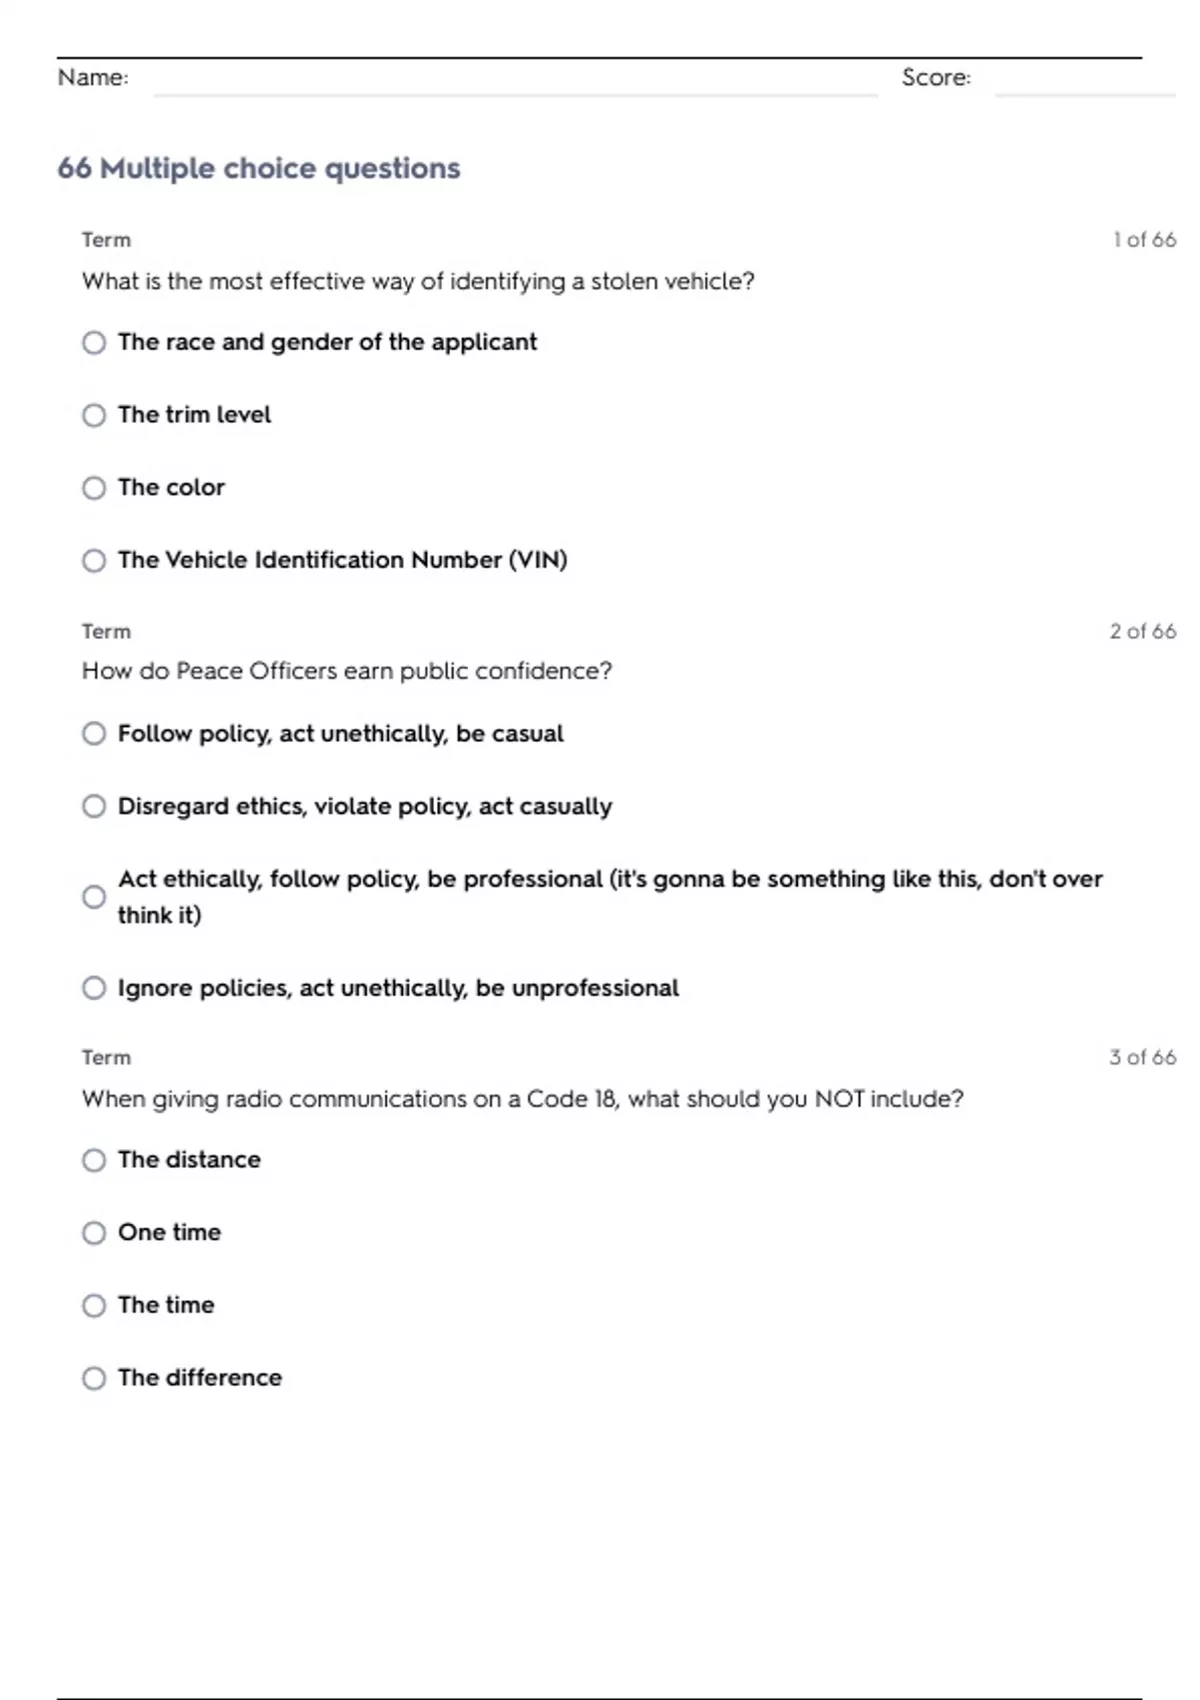Image resolution: width=1200 pixels, height=1700 pixels.
Task: Click the '66 Multiple choice questions' heading
Action: pyautogui.click(x=259, y=168)
